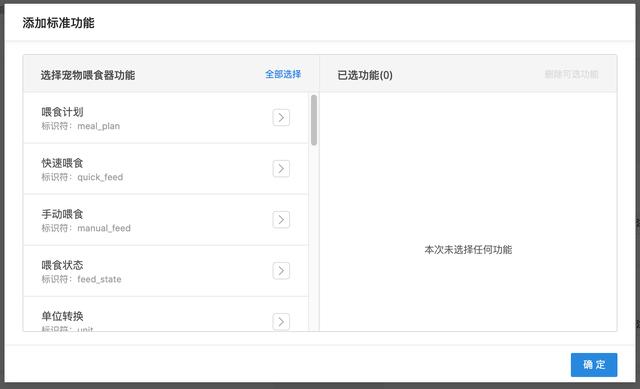Click the greyed-out link beside 已选功能
The image size is (640, 389).
(571, 74)
